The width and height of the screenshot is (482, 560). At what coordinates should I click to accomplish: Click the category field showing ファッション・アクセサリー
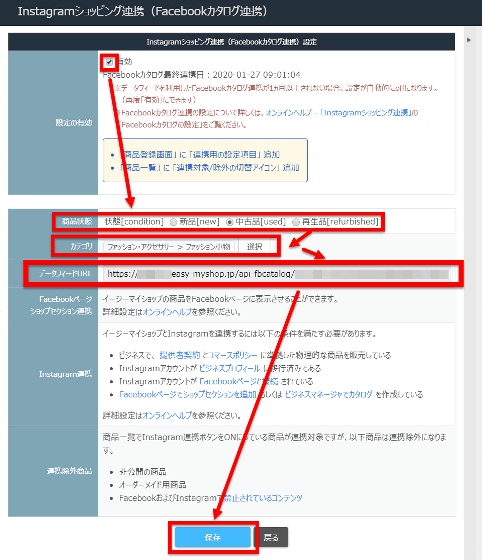[x=169, y=246]
